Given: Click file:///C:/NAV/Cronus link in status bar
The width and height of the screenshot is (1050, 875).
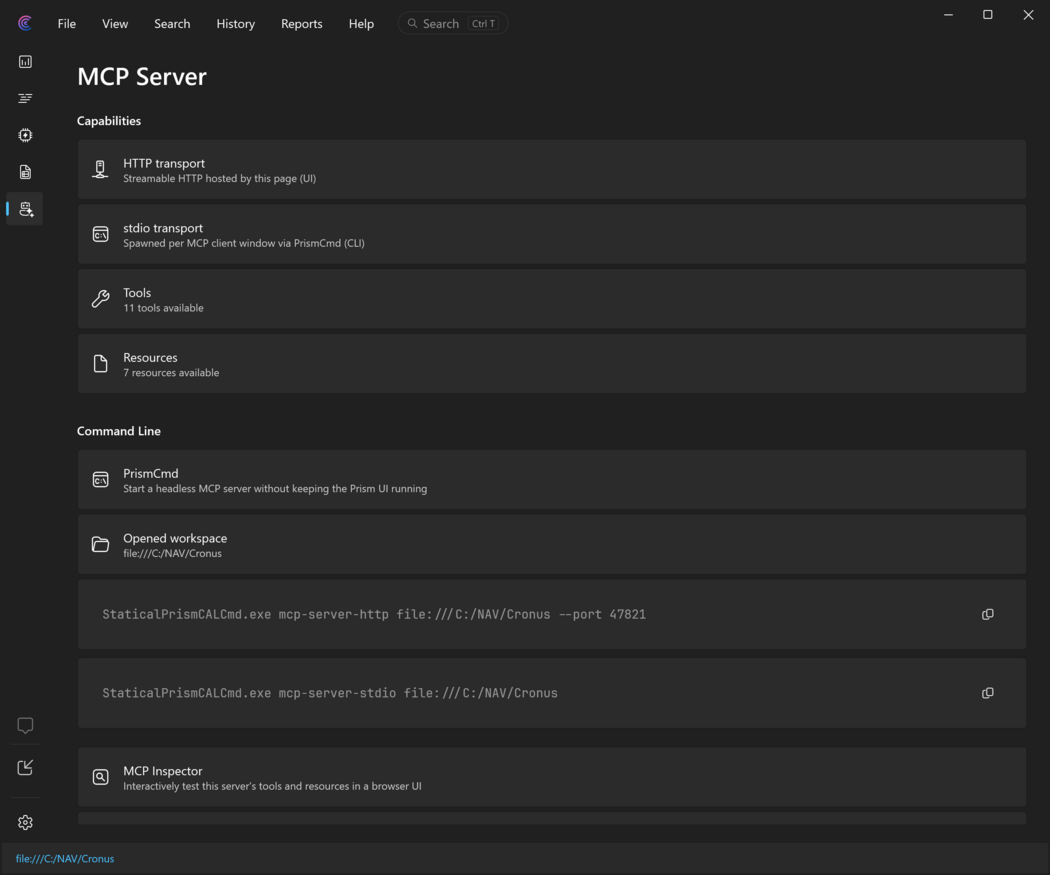Looking at the screenshot, I should point(65,858).
